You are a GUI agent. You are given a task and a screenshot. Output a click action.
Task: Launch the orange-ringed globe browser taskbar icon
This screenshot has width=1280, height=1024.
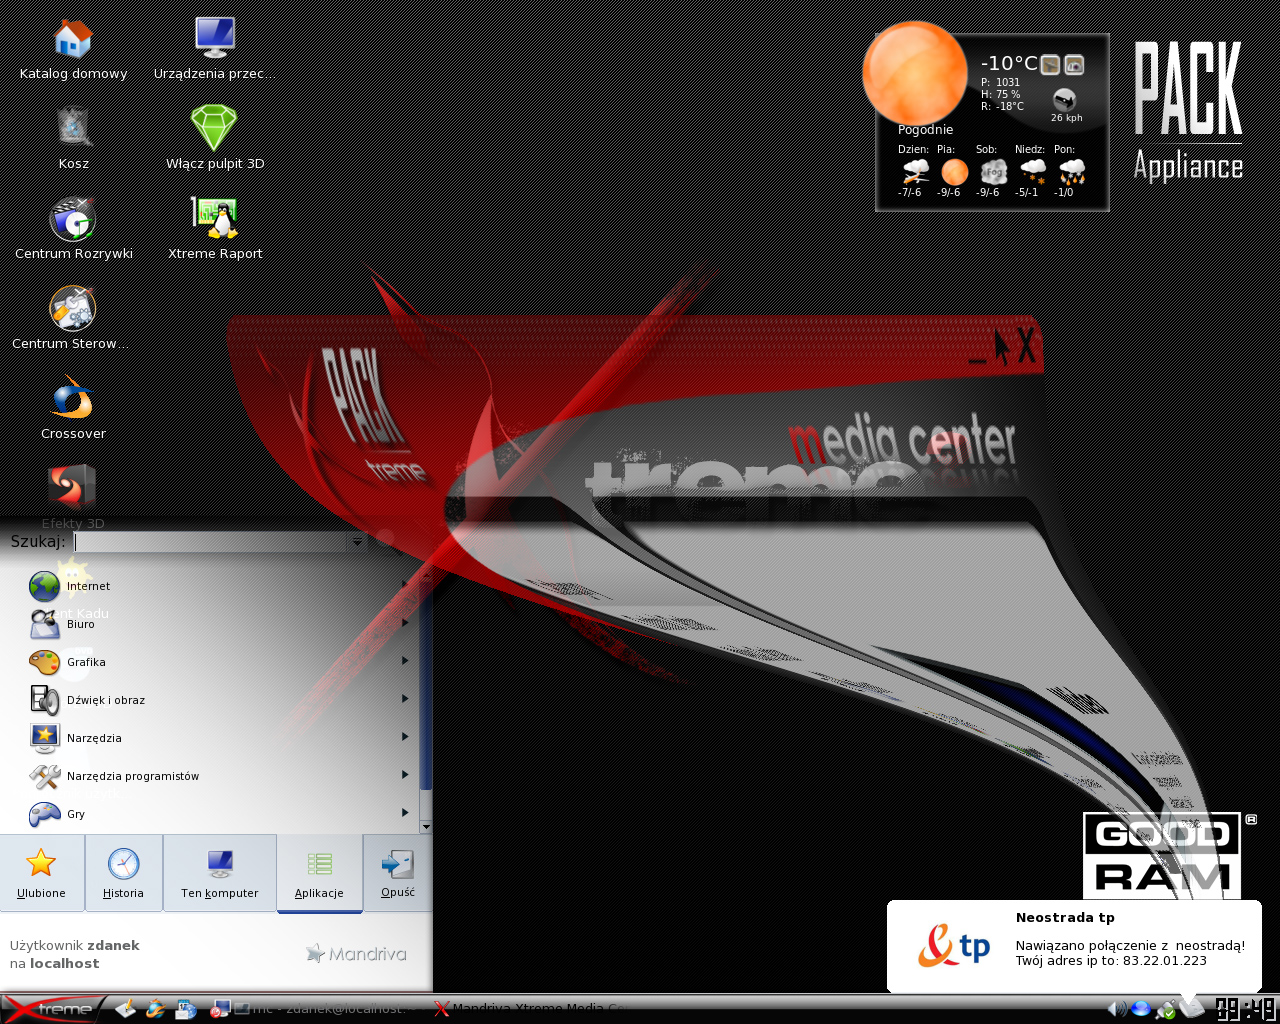click(x=155, y=1008)
